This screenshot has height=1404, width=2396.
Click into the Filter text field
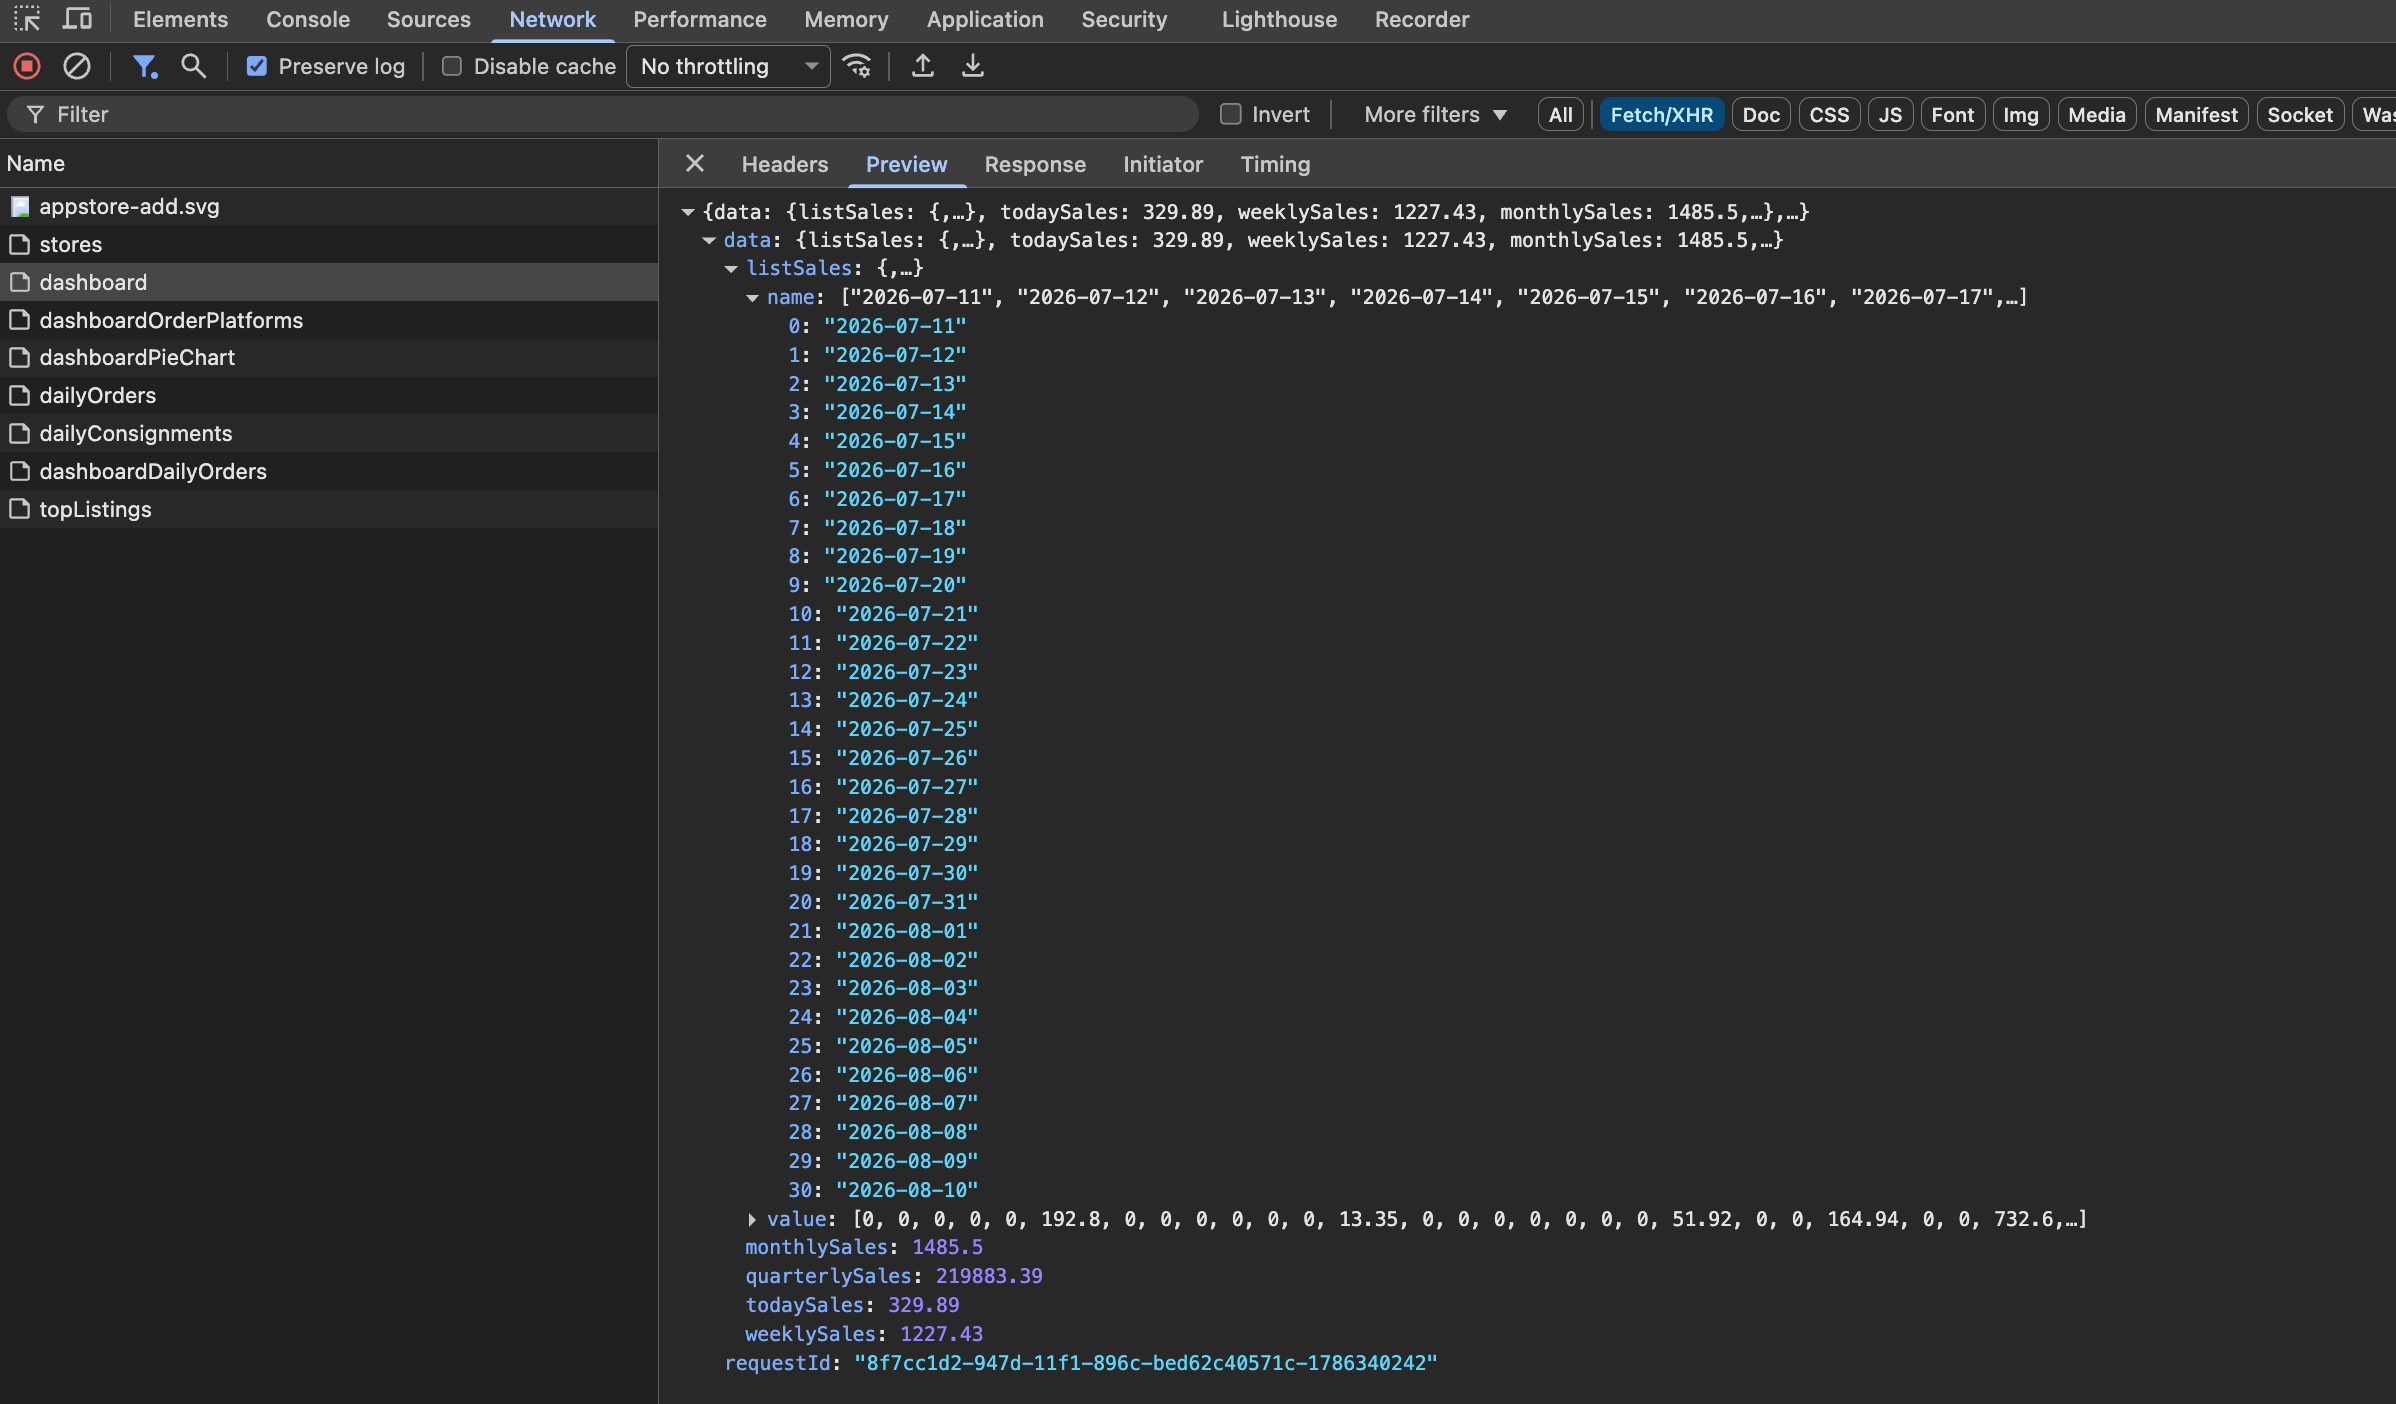coord(603,114)
